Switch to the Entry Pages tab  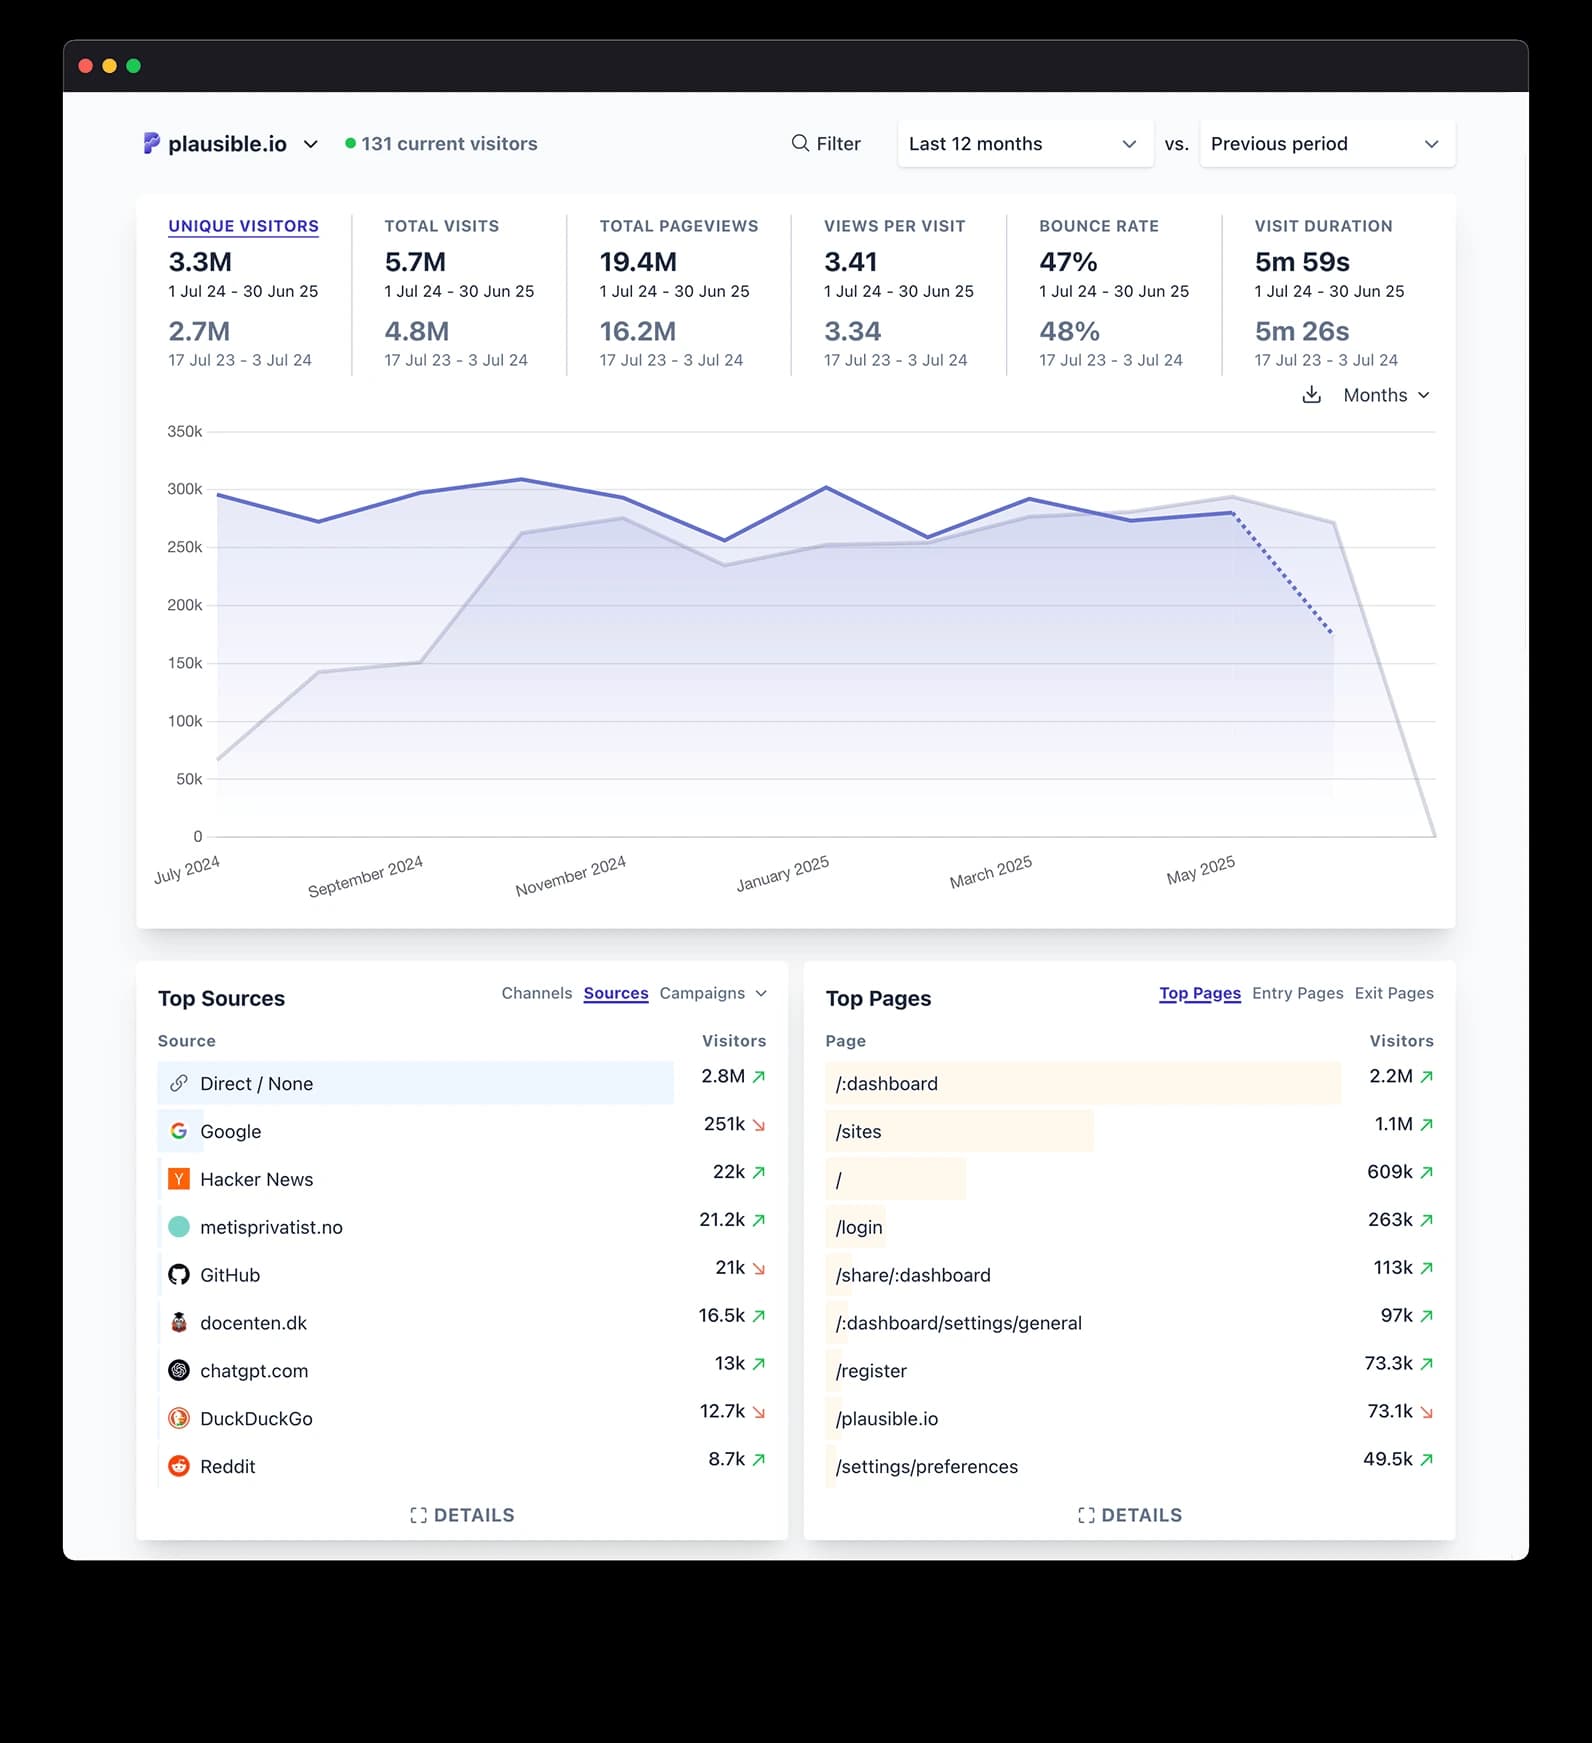(x=1298, y=993)
